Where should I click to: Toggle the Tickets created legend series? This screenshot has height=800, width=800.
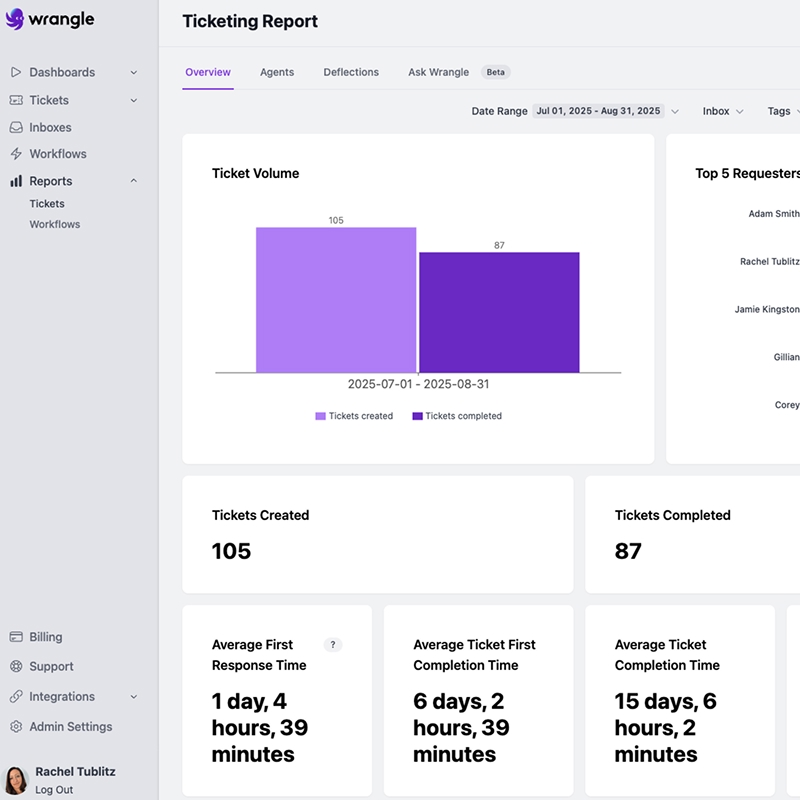(354, 416)
